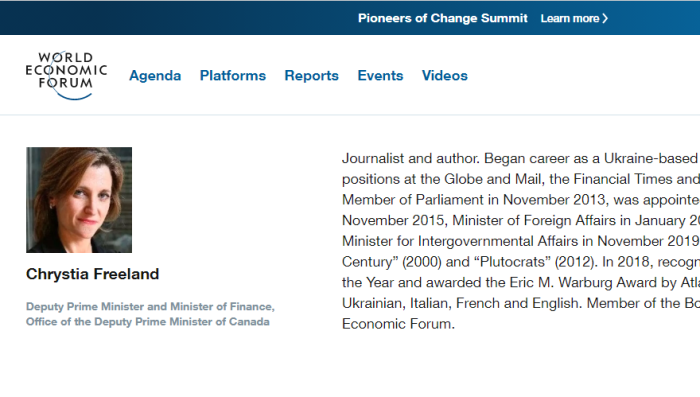The height and width of the screenshot is (397, 700).
Task: Go to the Reports section
Action: point(312,75)
